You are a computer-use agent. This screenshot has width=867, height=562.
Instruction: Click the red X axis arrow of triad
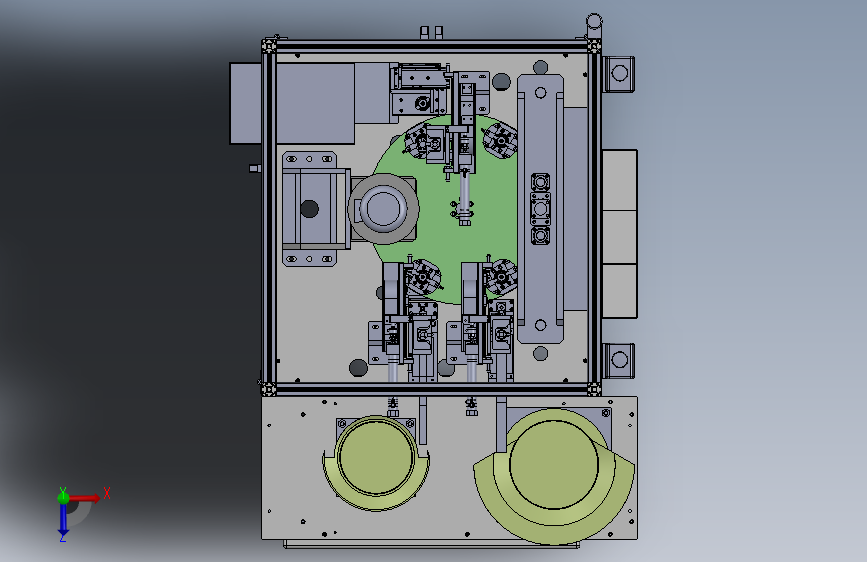coord(86,498)
